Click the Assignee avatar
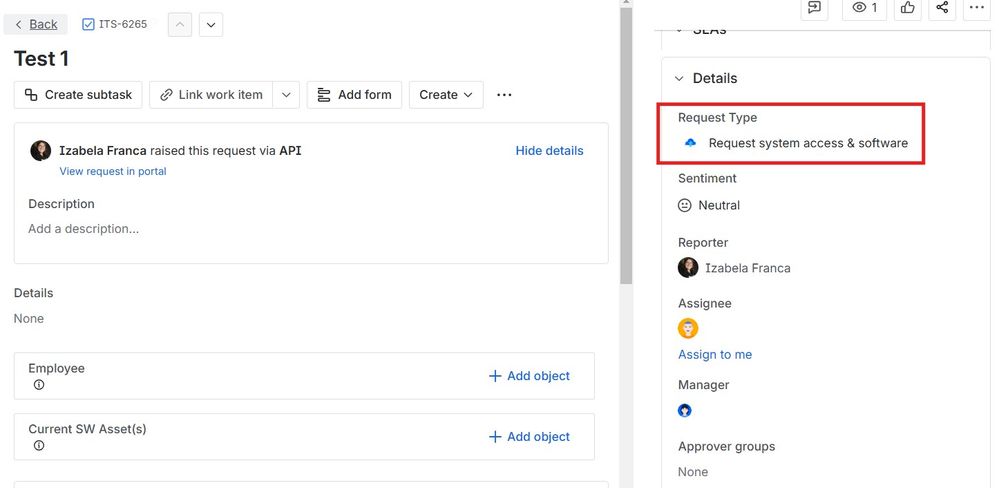The width and height of the screenshot is (999, 488). [688, 329]
